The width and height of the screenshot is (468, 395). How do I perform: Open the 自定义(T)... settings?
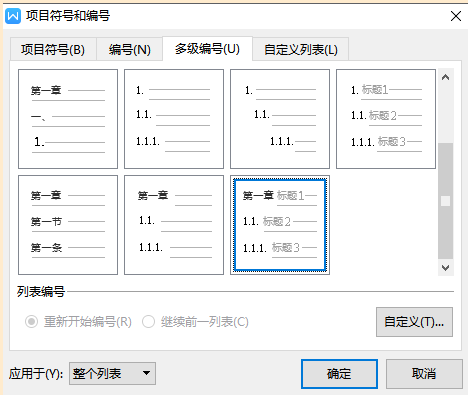pos(414,322)
